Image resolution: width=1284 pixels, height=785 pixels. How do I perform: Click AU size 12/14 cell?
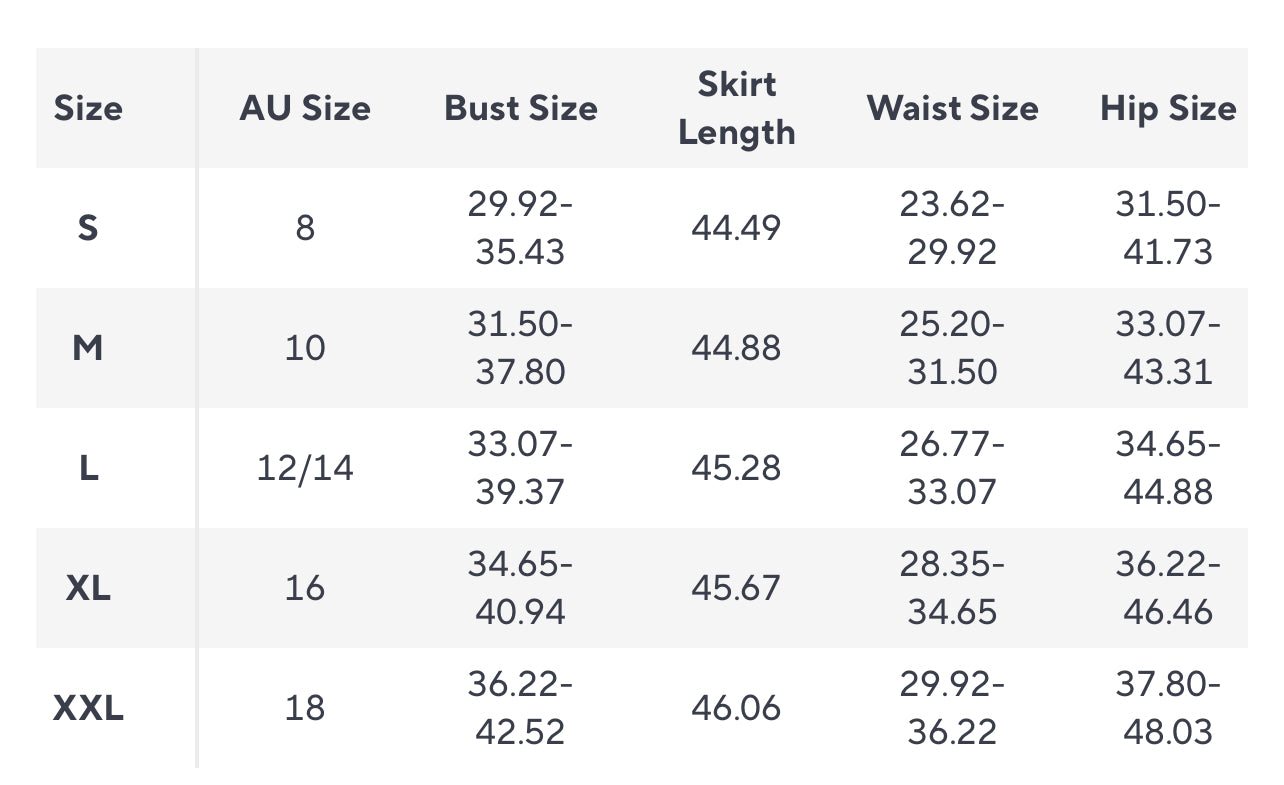[x=305, y=468]
